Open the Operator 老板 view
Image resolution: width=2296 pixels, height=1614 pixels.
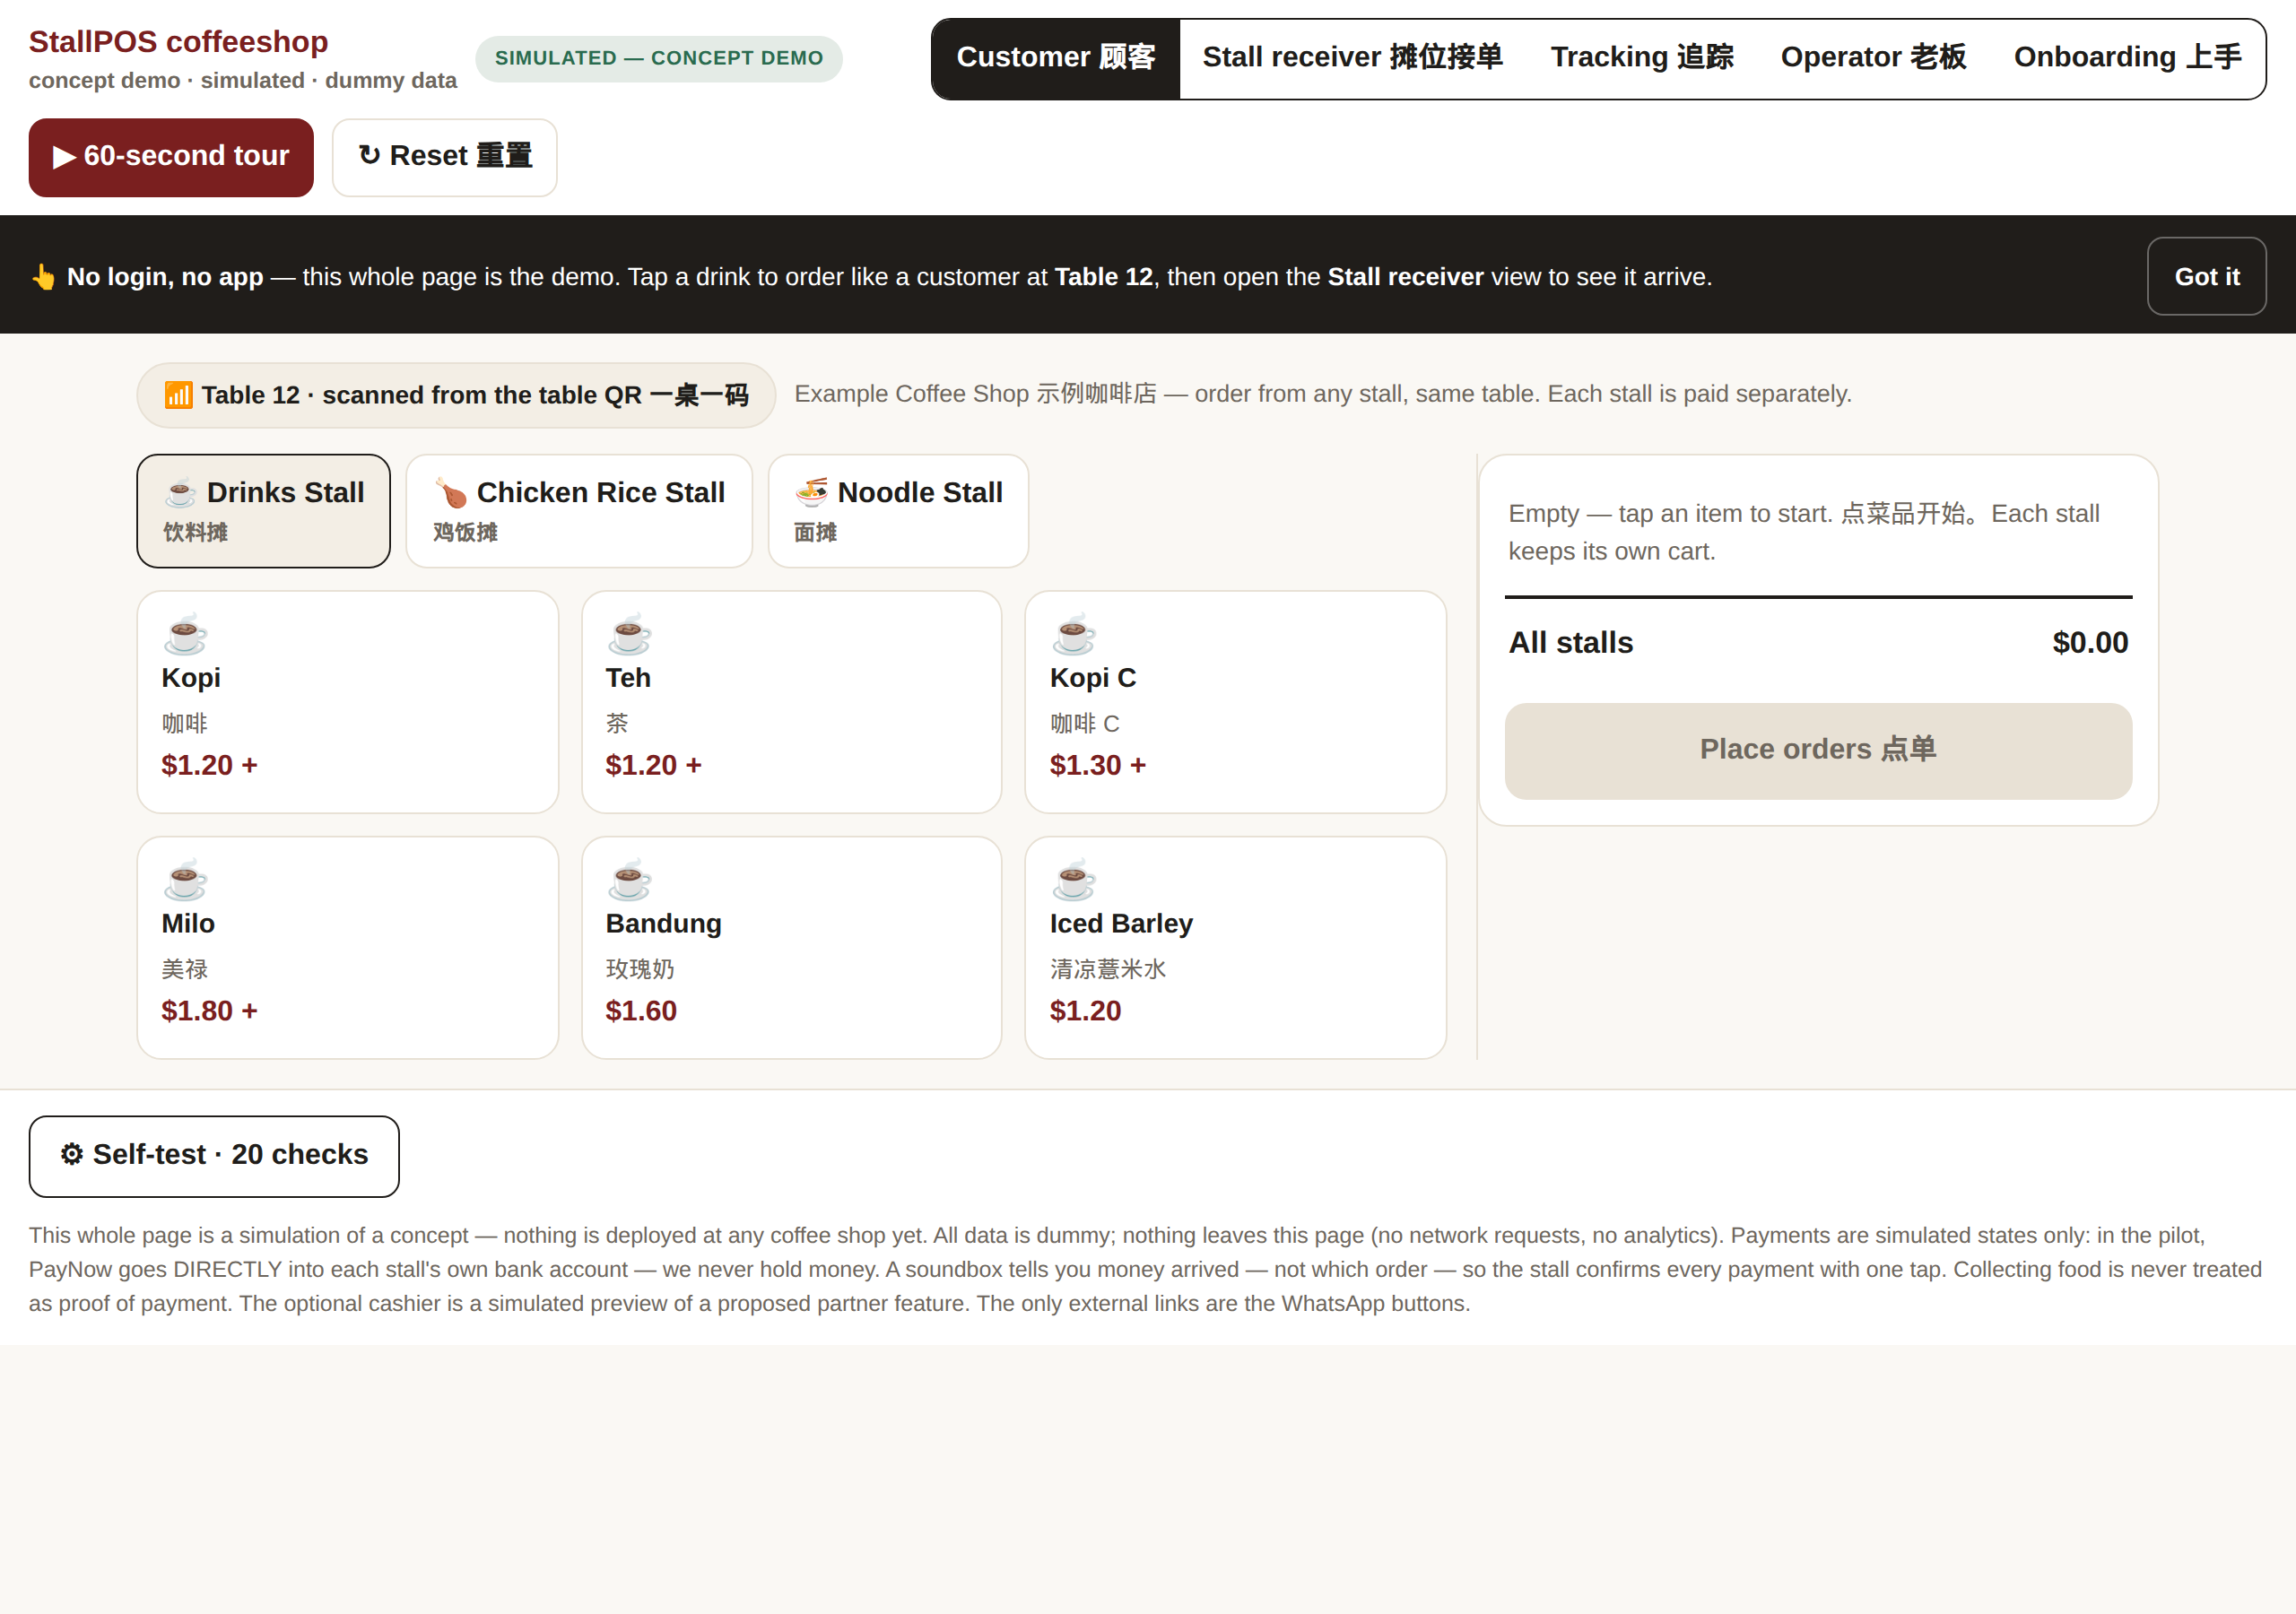click(1873, 58)
